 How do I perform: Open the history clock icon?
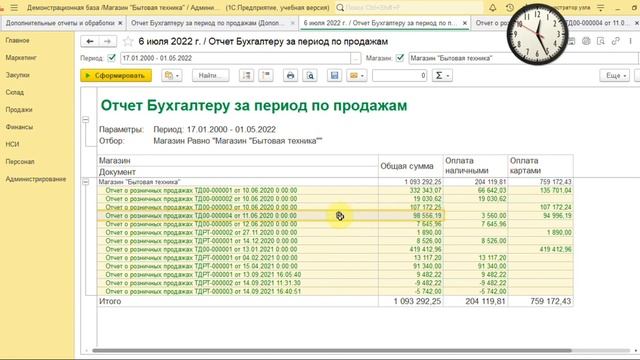[x=509, y=8]
